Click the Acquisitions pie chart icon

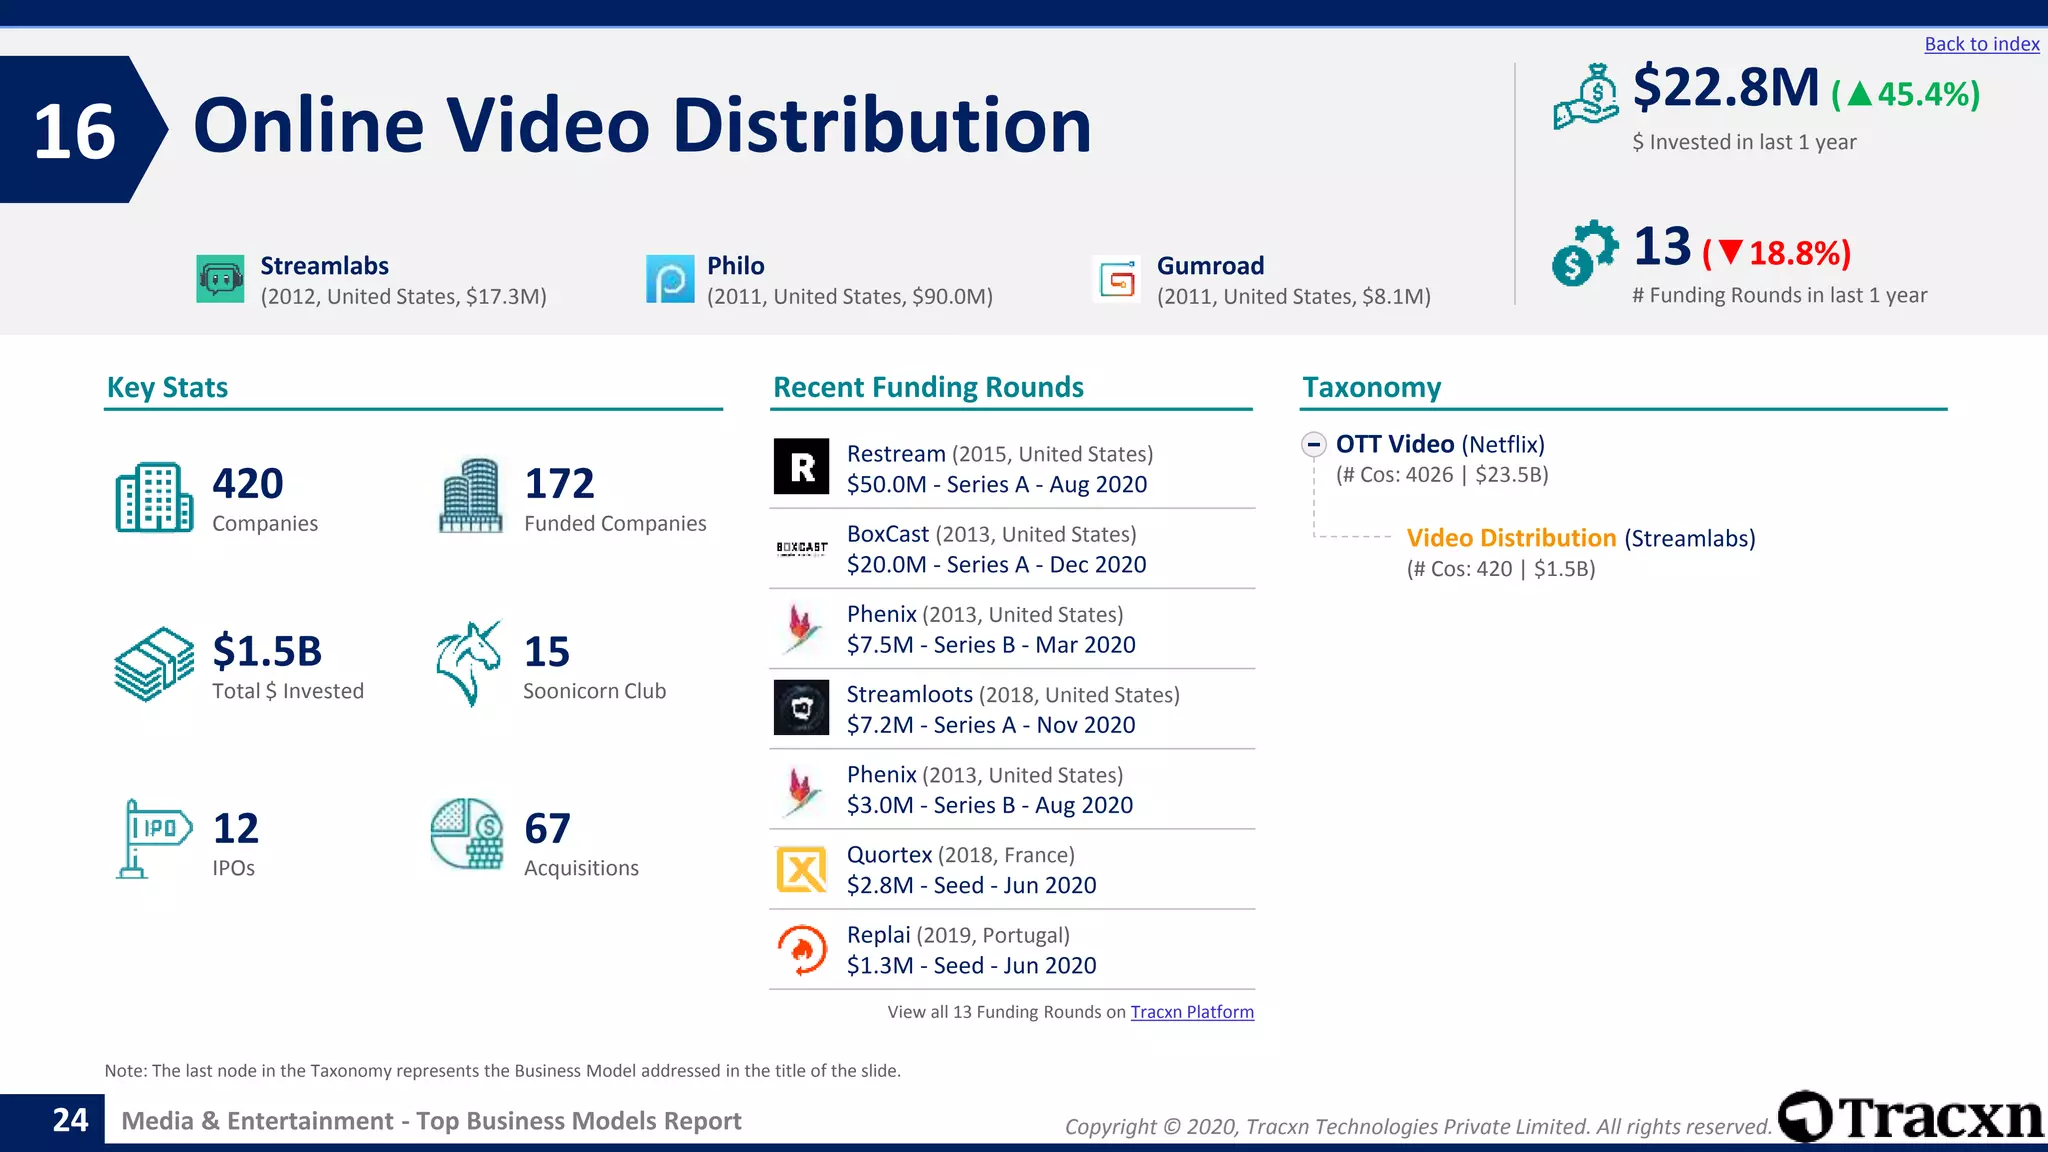[467, 834]
